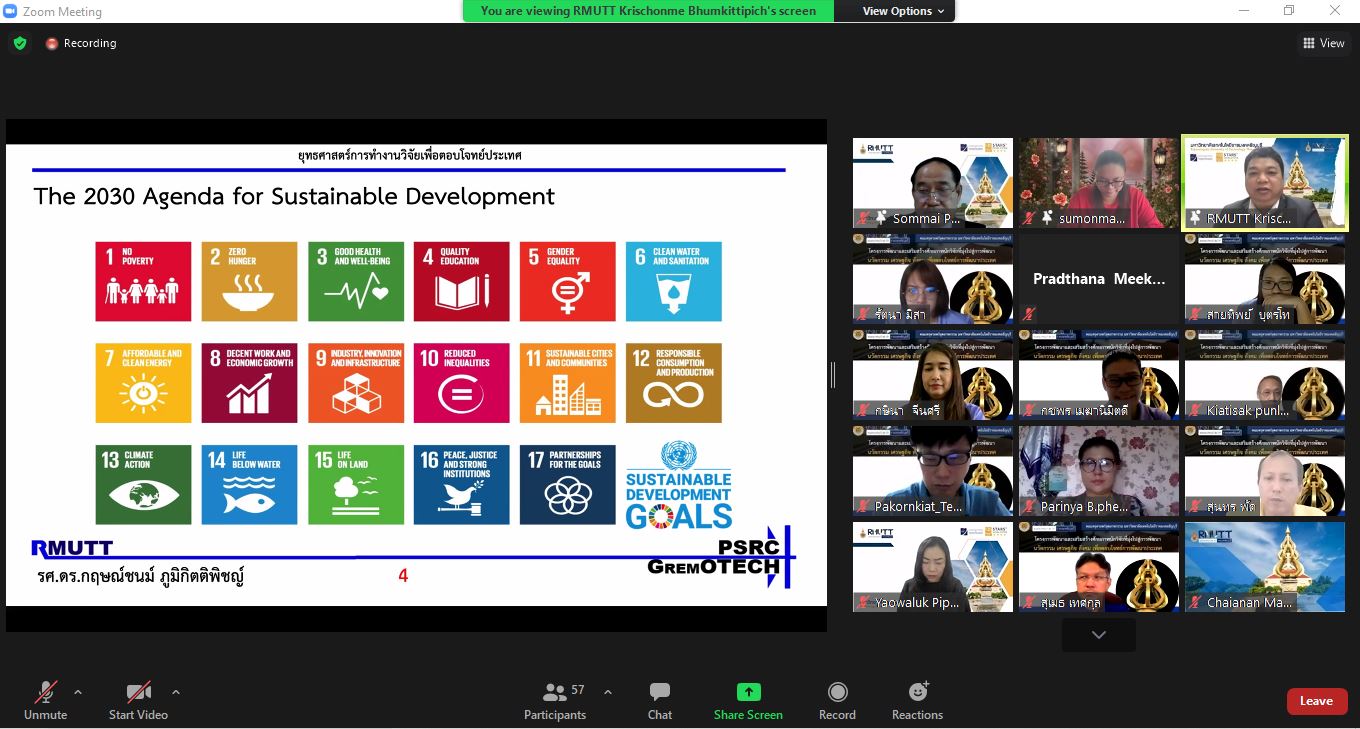The image size is (1360, 729).
Task: Click goal 13 Climate Action tile
Action: pyautogui.click(x=143, y=485)
